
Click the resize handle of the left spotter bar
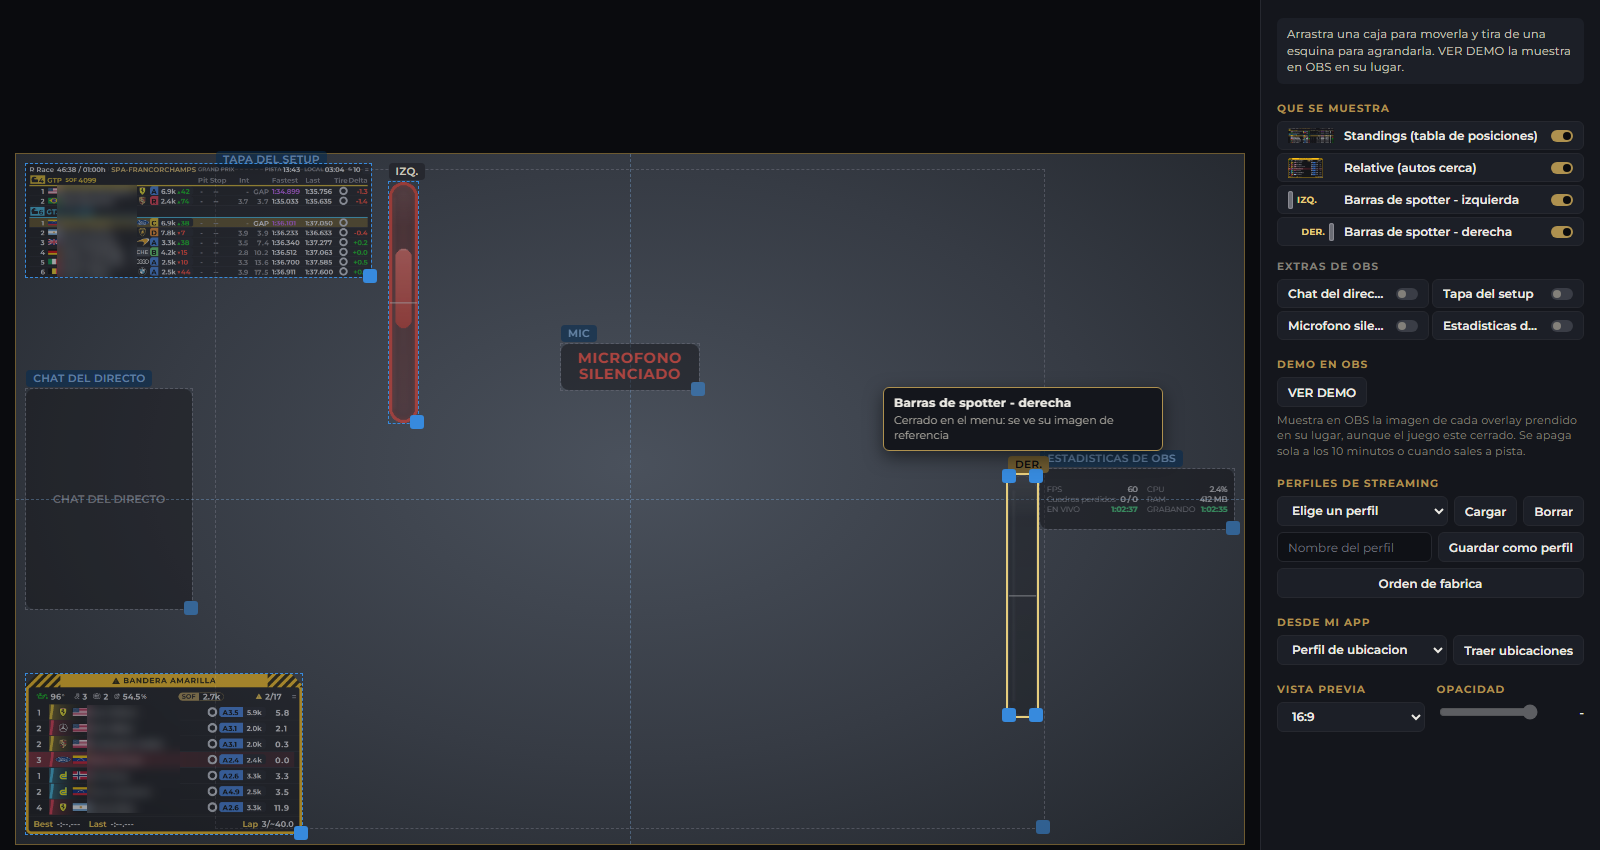pos(417,422)
